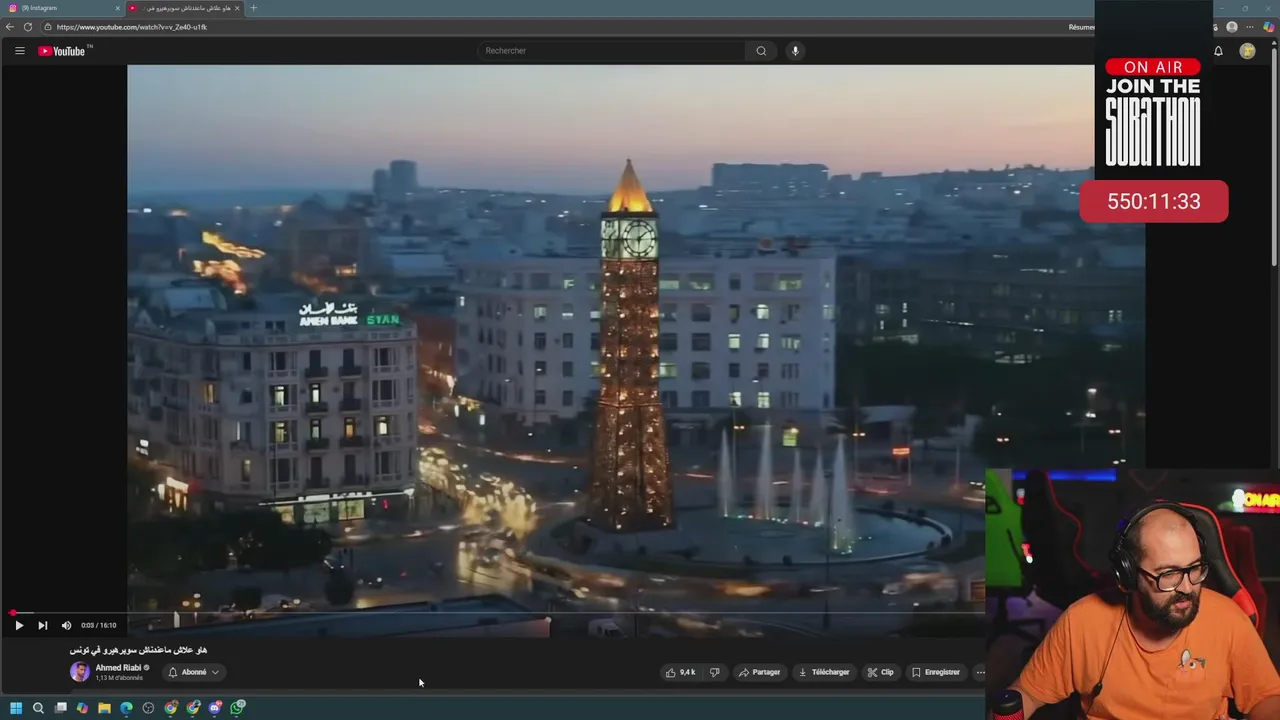Open the Ahmed Riabi channel avatar
Image resolution: width=1280 pixels, height=720 pixels.
pos(79,672)
